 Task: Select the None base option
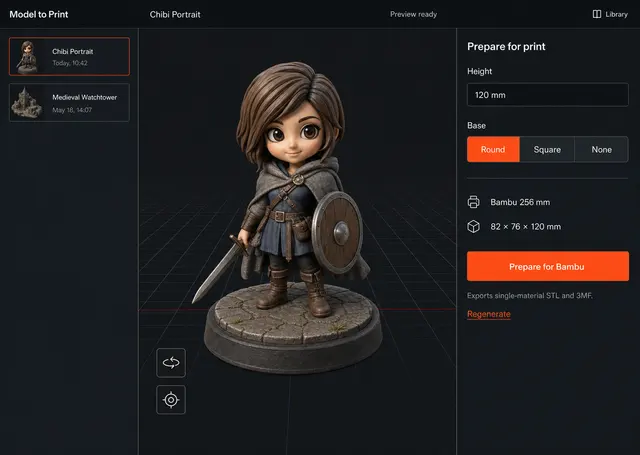[601, 149]
